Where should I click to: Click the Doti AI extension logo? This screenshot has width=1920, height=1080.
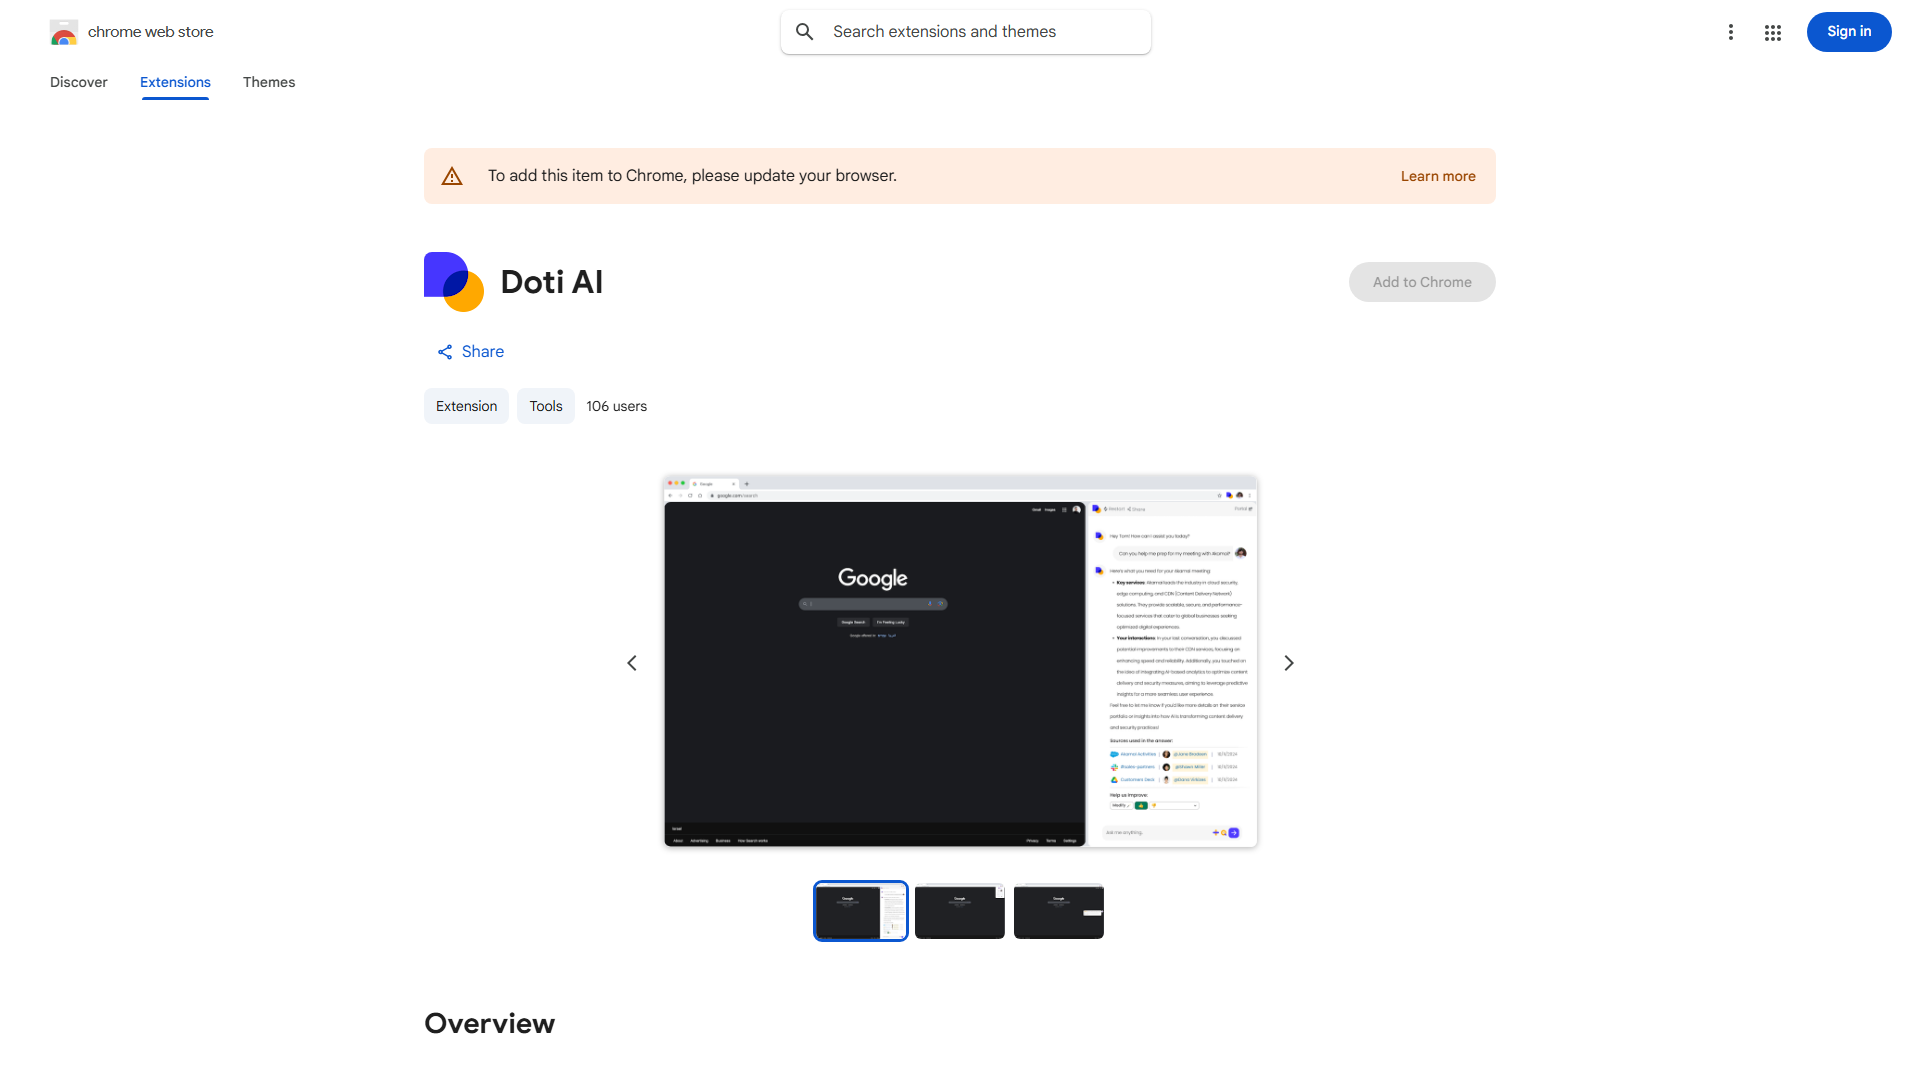454,282
